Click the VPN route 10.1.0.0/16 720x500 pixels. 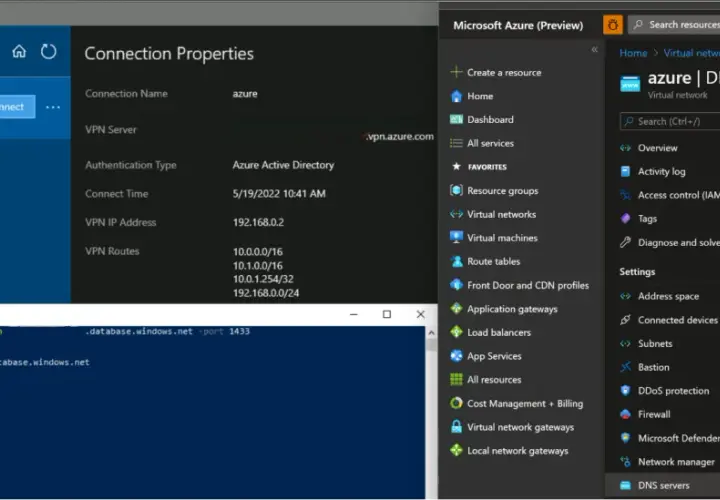[x=258, y=265]
